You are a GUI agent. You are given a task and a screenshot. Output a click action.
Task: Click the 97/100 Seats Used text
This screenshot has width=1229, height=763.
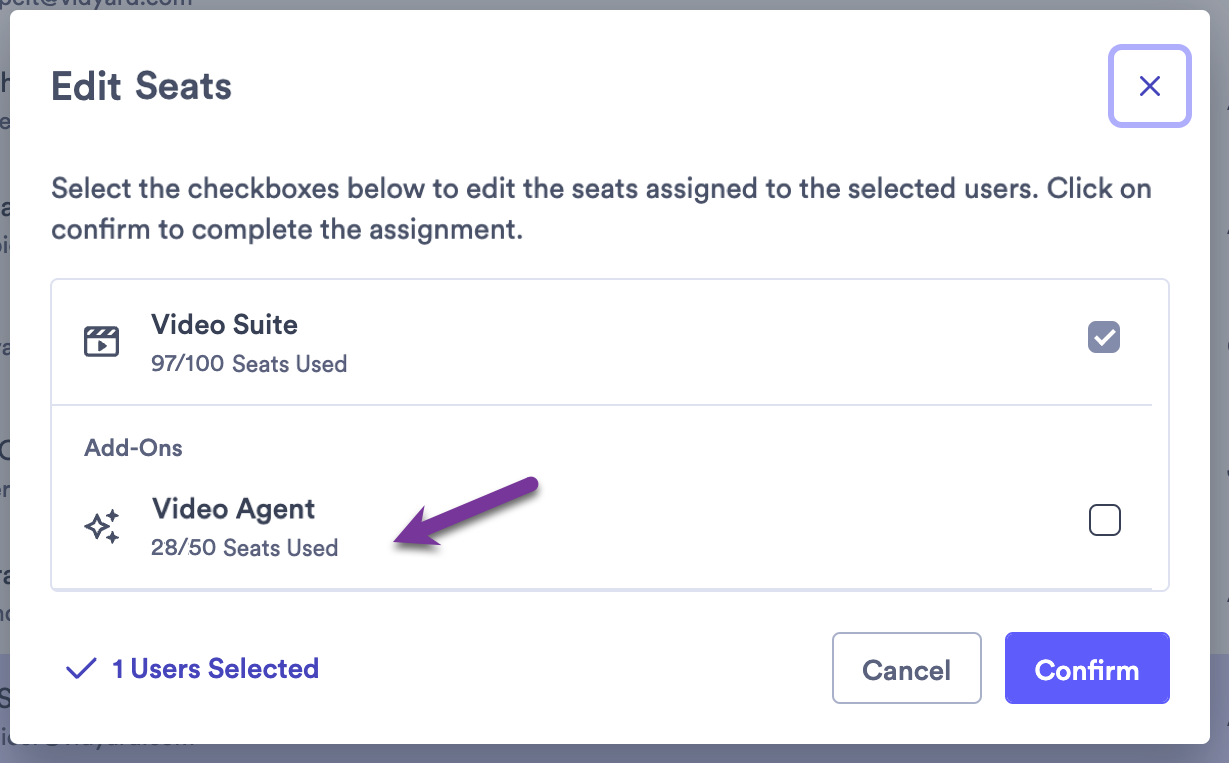tap(248, 364)
